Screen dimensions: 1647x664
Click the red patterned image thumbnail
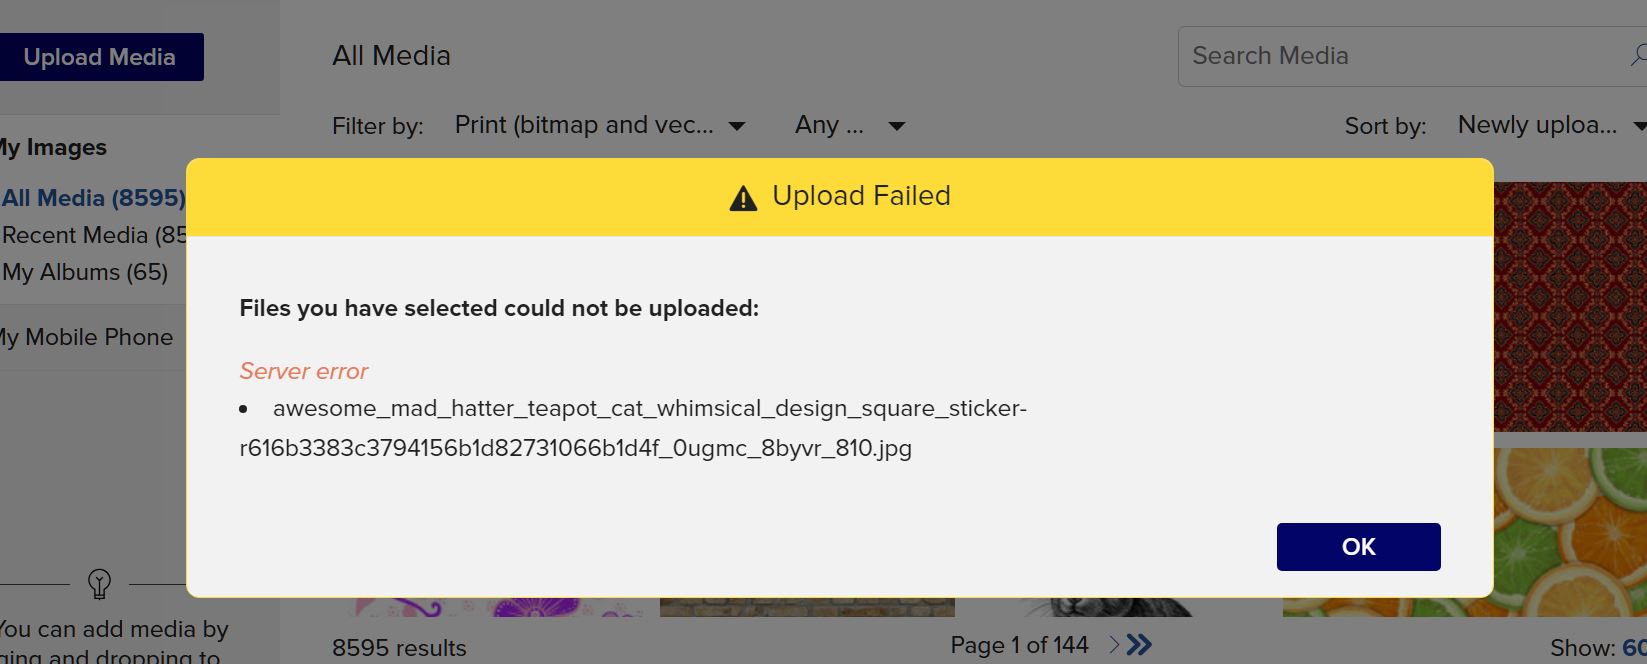1570,306
